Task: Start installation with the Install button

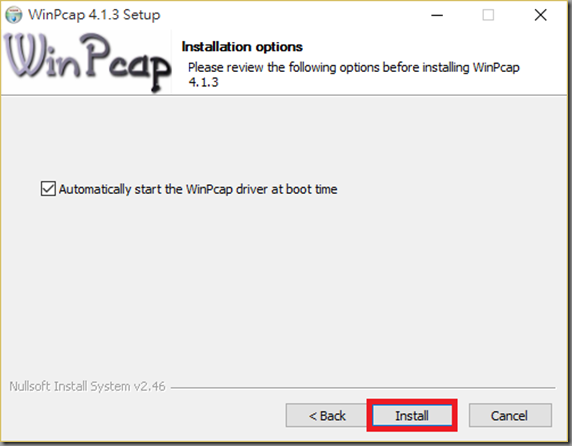Action: pos(412,415)
